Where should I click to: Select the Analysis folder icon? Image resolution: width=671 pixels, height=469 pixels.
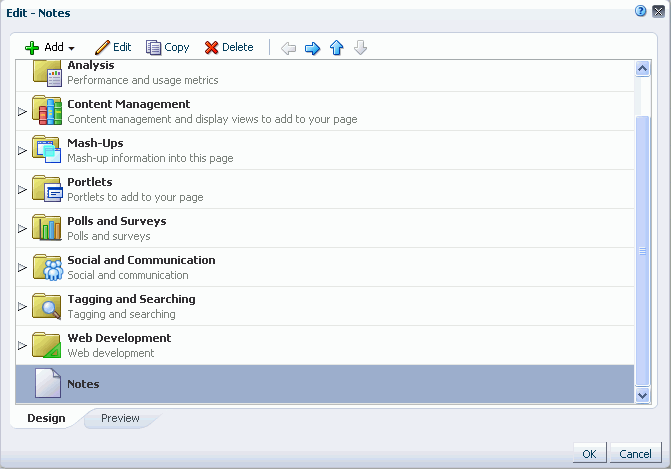click(47, 73)
